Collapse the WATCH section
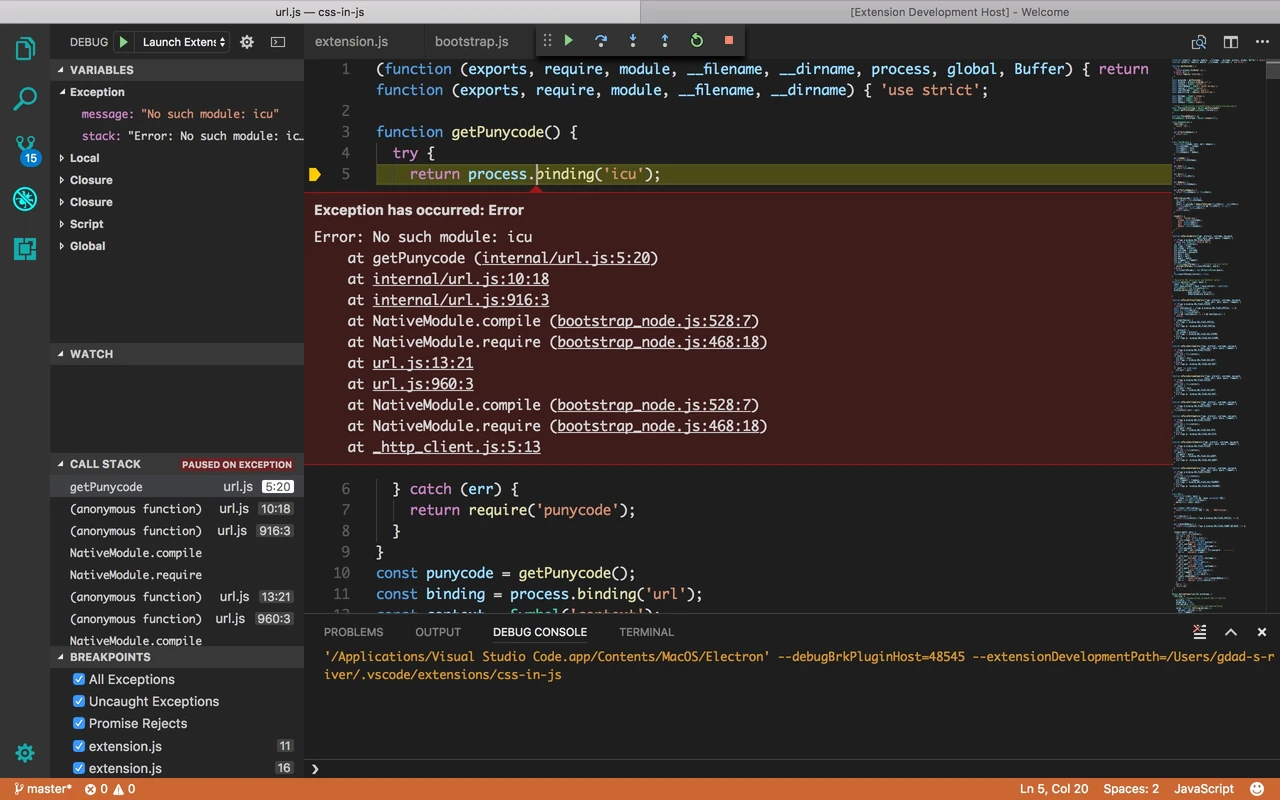The width and height of the screenshot is (1280, 800). pyautogui.click(x=177, y=354)
